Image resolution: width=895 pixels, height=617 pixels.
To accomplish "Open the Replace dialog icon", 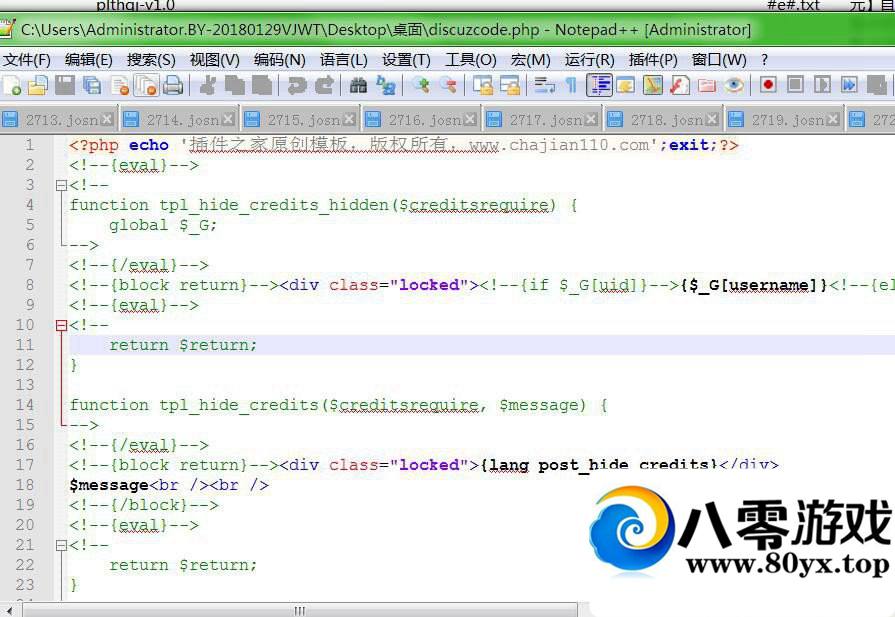I will [x=386, y=86].
